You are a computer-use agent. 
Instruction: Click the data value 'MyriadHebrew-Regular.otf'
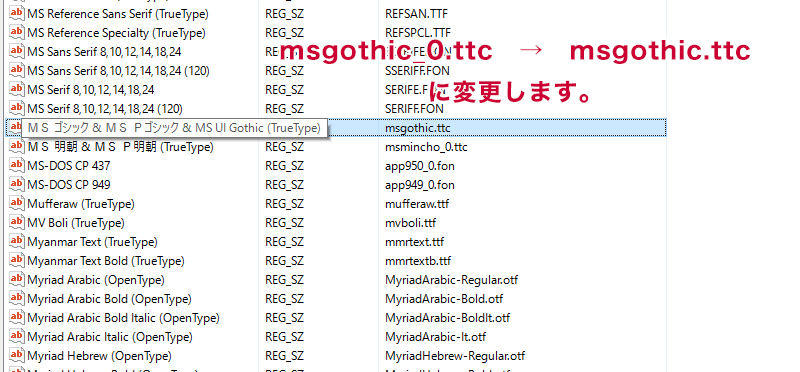pyautogui.click(x=455, y=356)
